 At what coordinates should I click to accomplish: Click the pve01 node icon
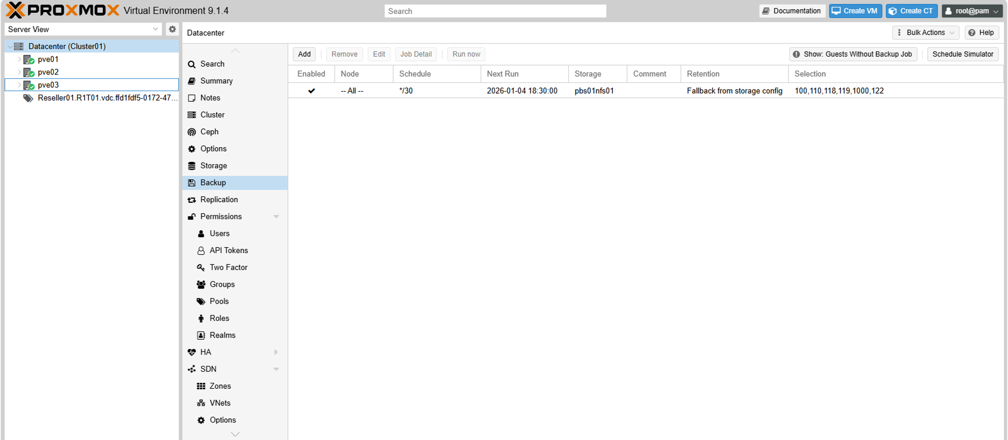[x=29, y=59]
